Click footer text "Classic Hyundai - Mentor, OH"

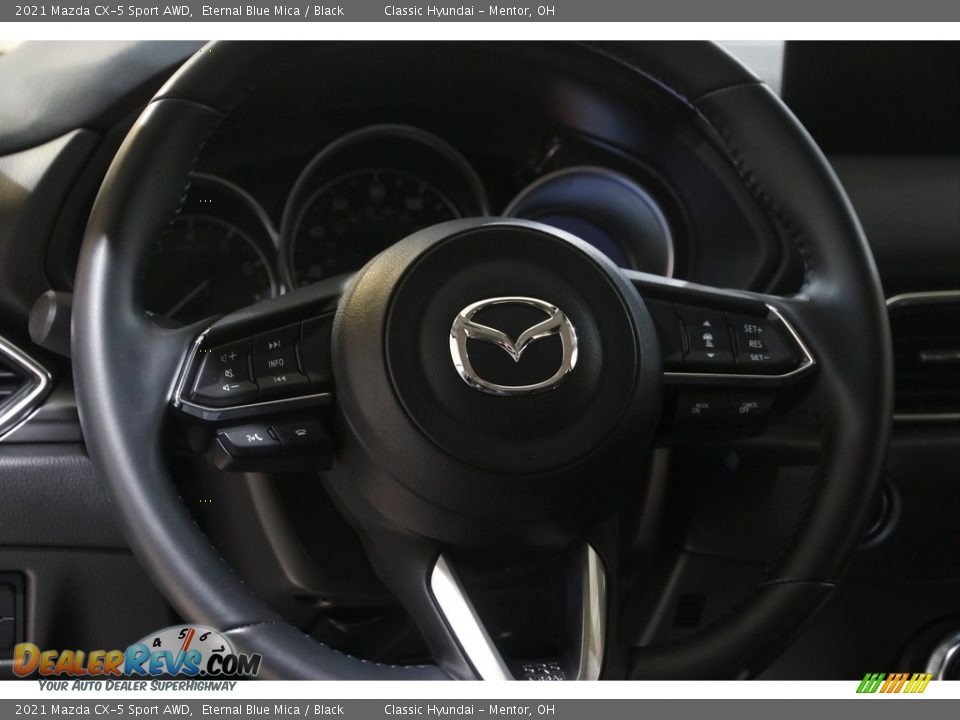[x=470, y=710]
